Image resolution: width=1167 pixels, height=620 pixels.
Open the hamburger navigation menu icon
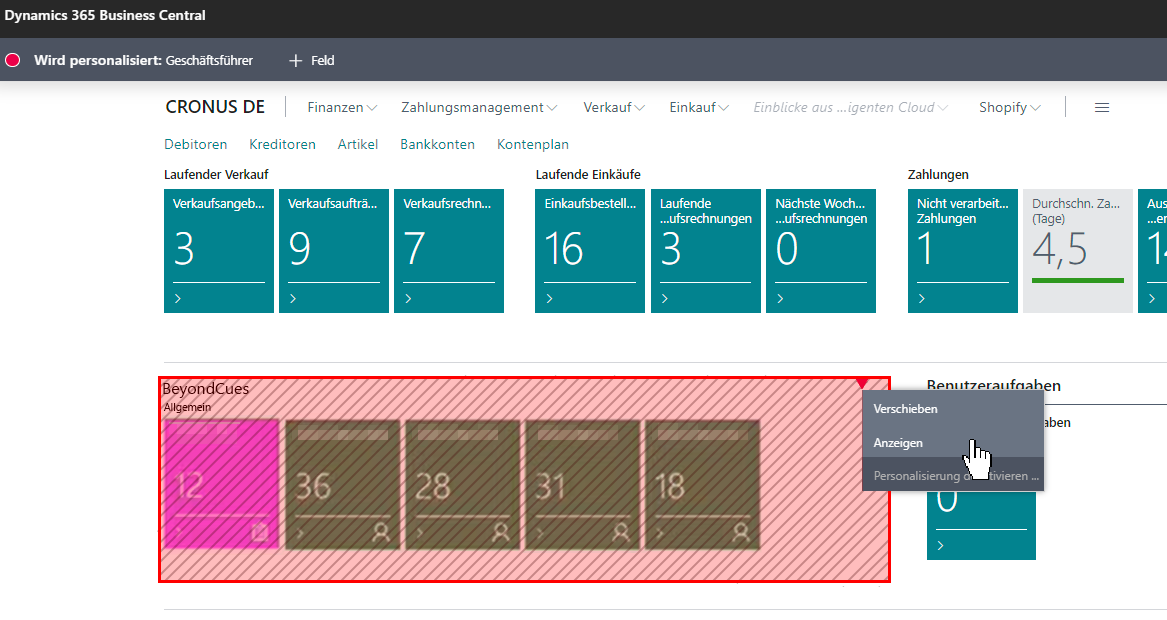coord(1101,107)
